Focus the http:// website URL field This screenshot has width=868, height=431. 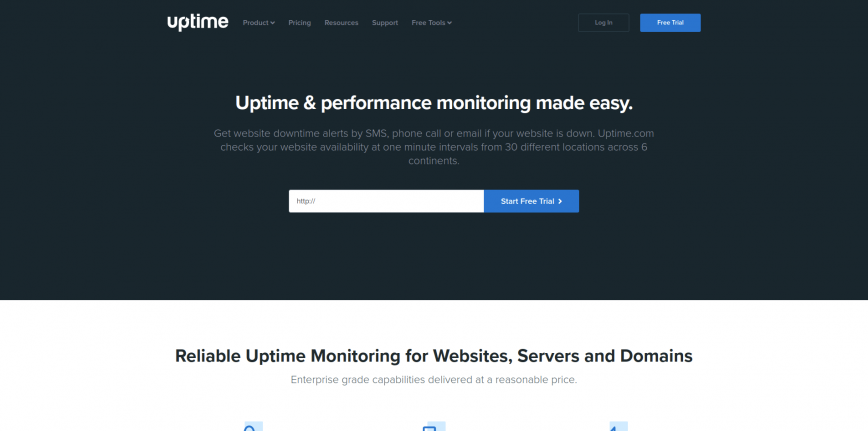pos(386,201)
